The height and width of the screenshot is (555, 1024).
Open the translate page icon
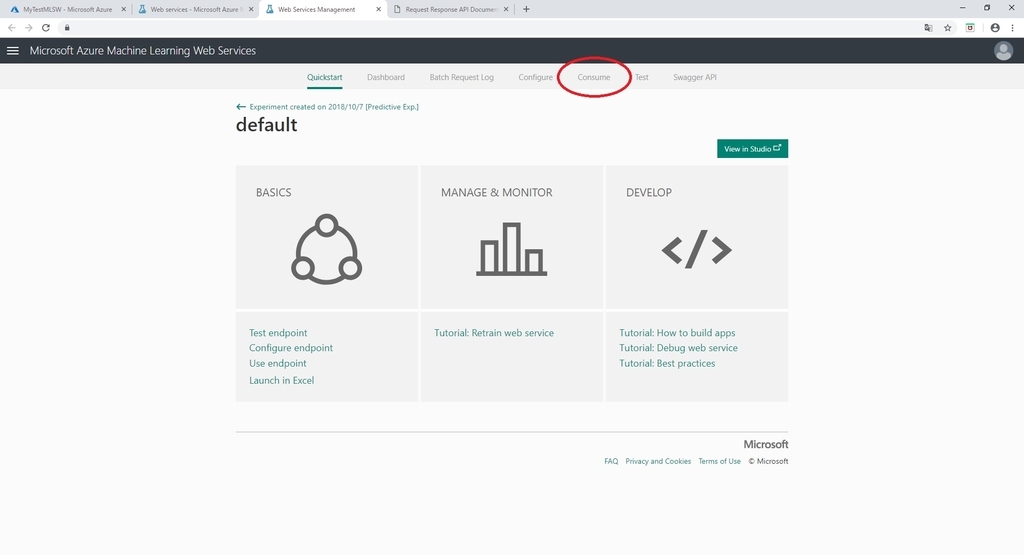928,27
